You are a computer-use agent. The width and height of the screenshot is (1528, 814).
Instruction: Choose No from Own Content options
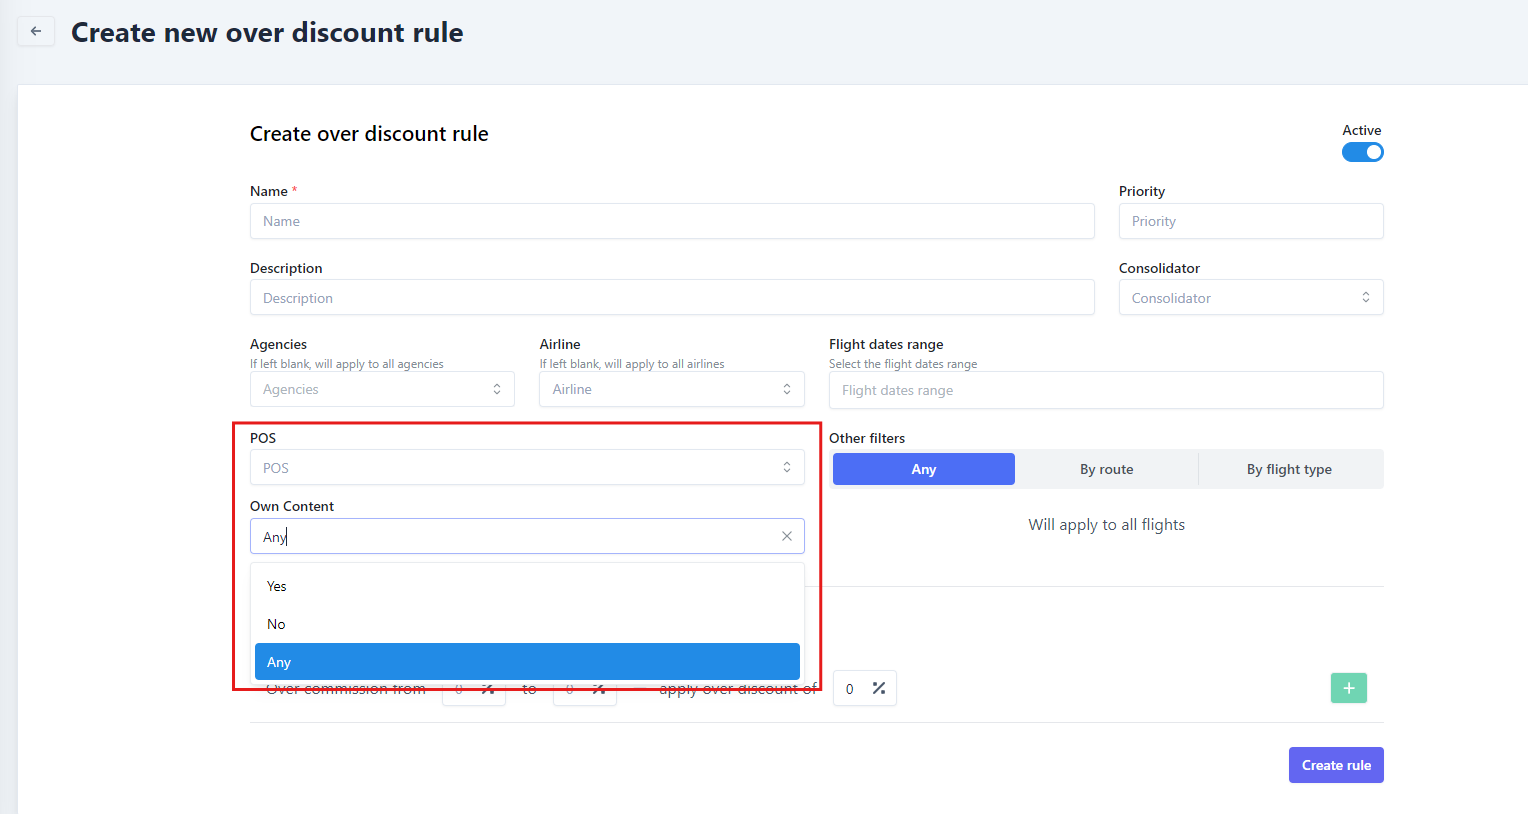[x=276, y=624]
